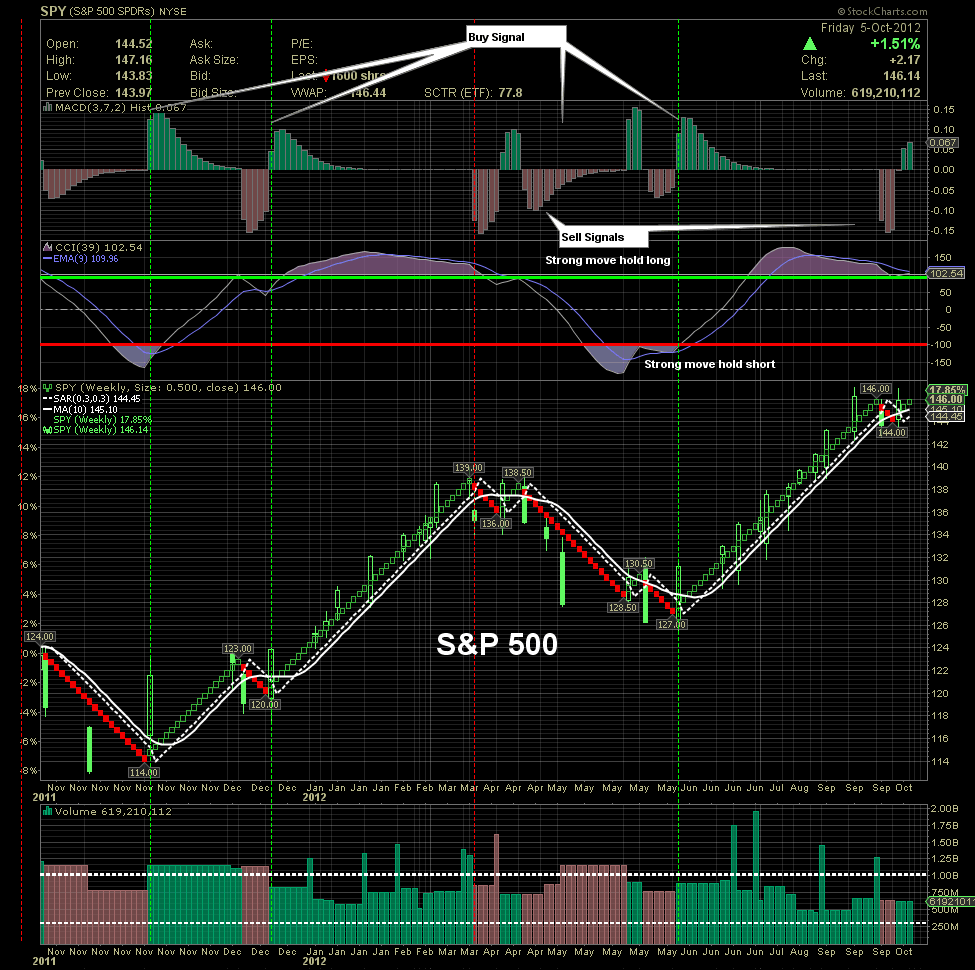Click the '124.00' price label on chart
This screenshot has height=970, width=975.
[x=40, y=637]
